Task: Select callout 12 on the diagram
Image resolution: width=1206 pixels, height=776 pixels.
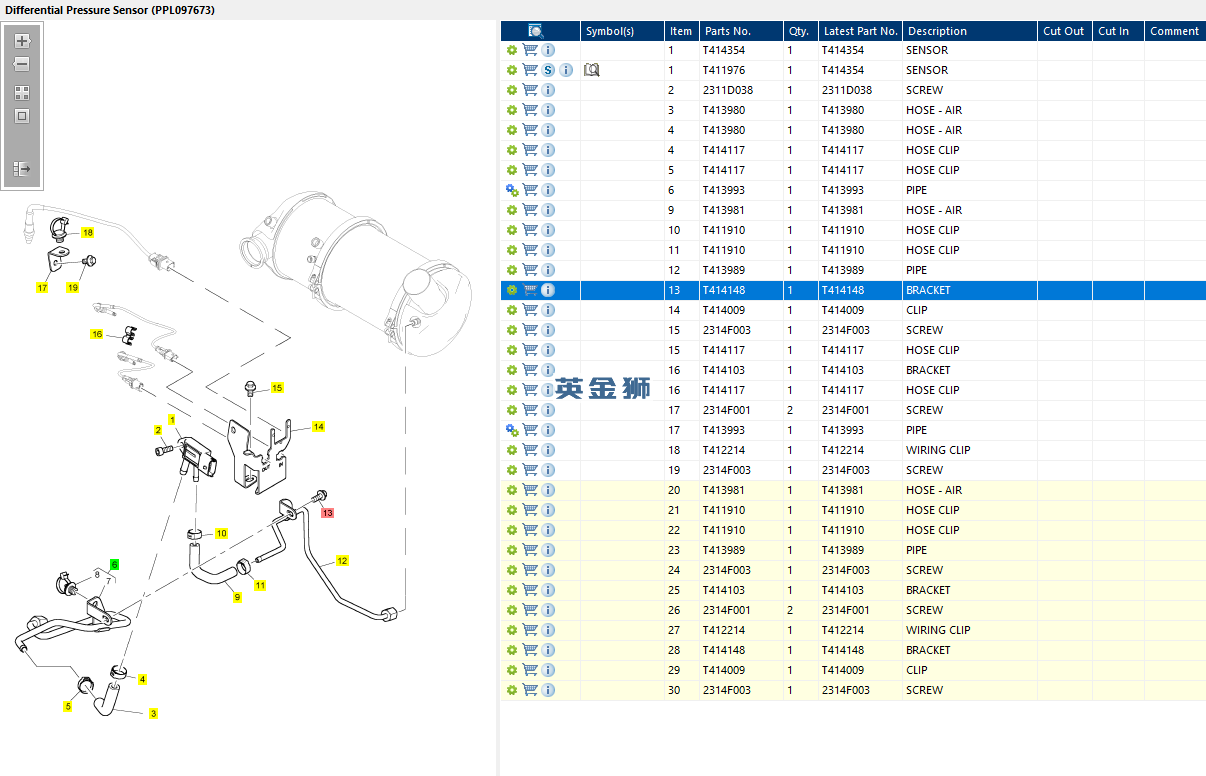Action: pos(342,561)
